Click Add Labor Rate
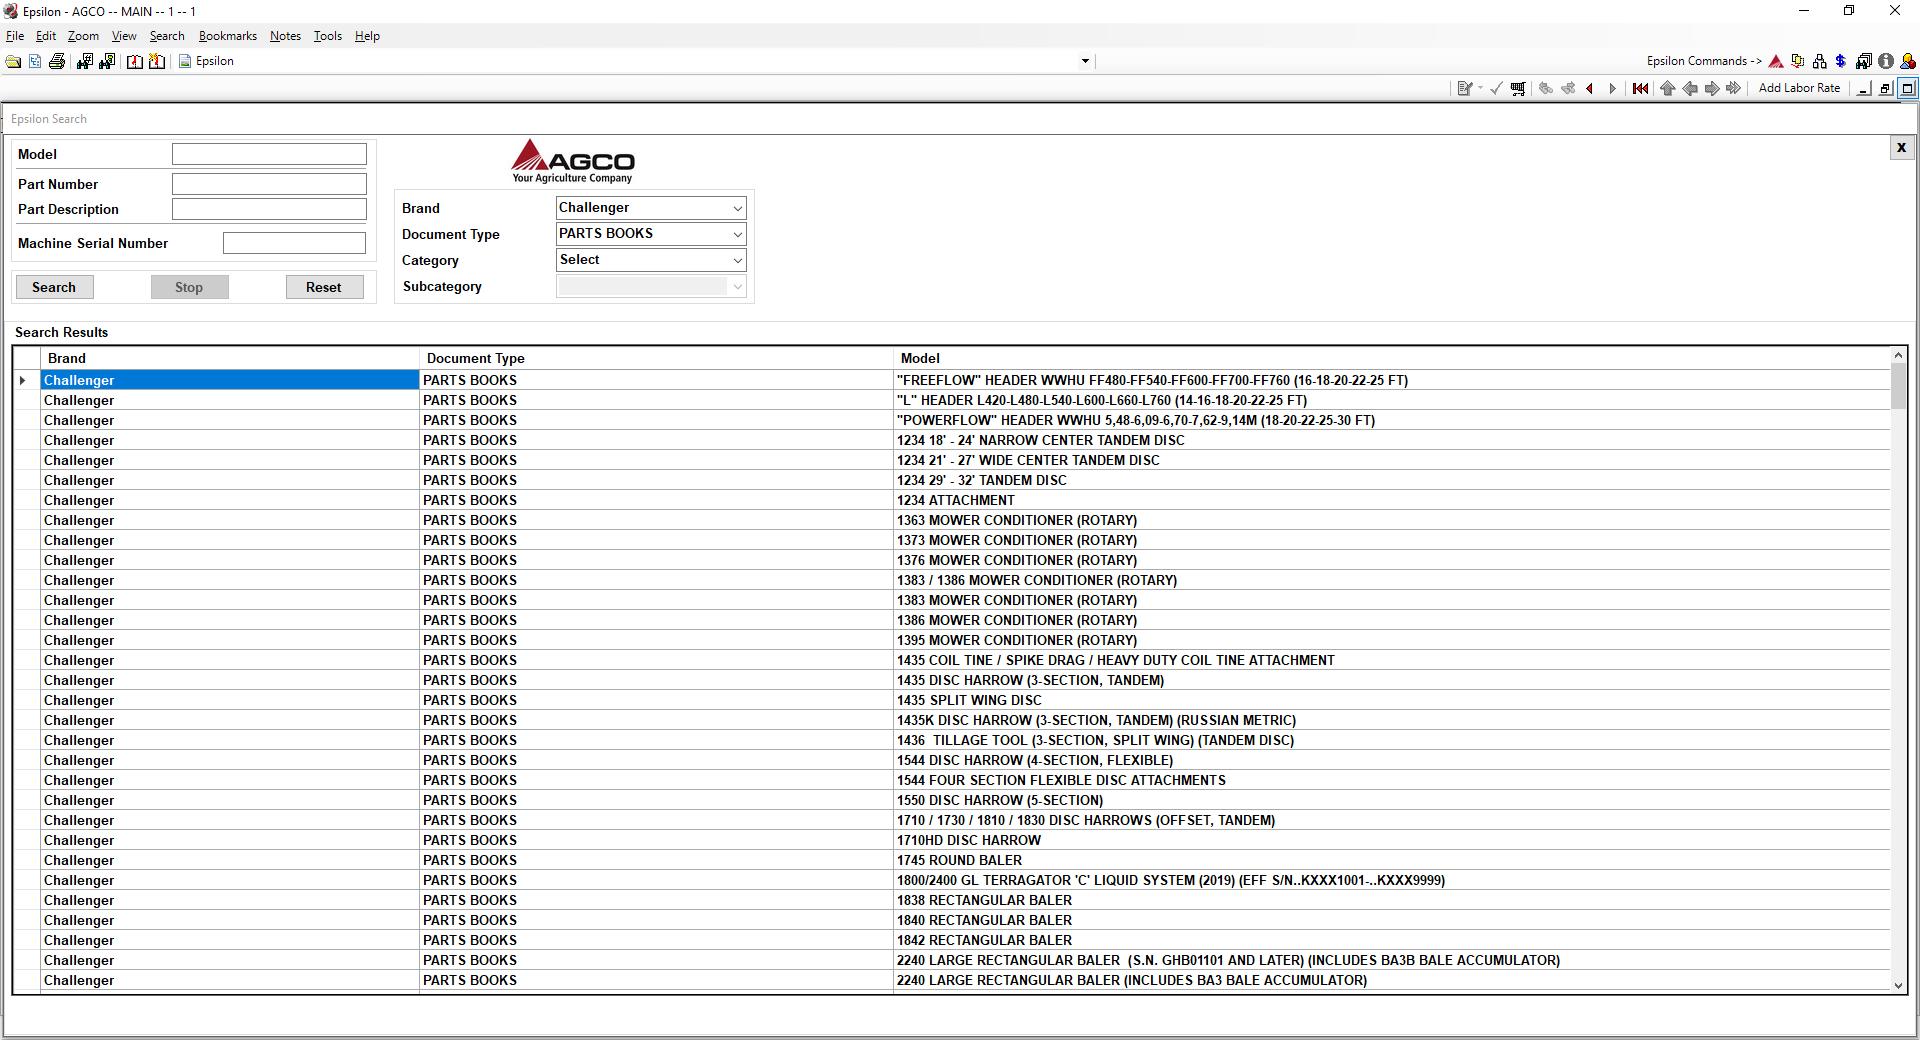This screenshot has height=1040, width=1920. 1799,88
